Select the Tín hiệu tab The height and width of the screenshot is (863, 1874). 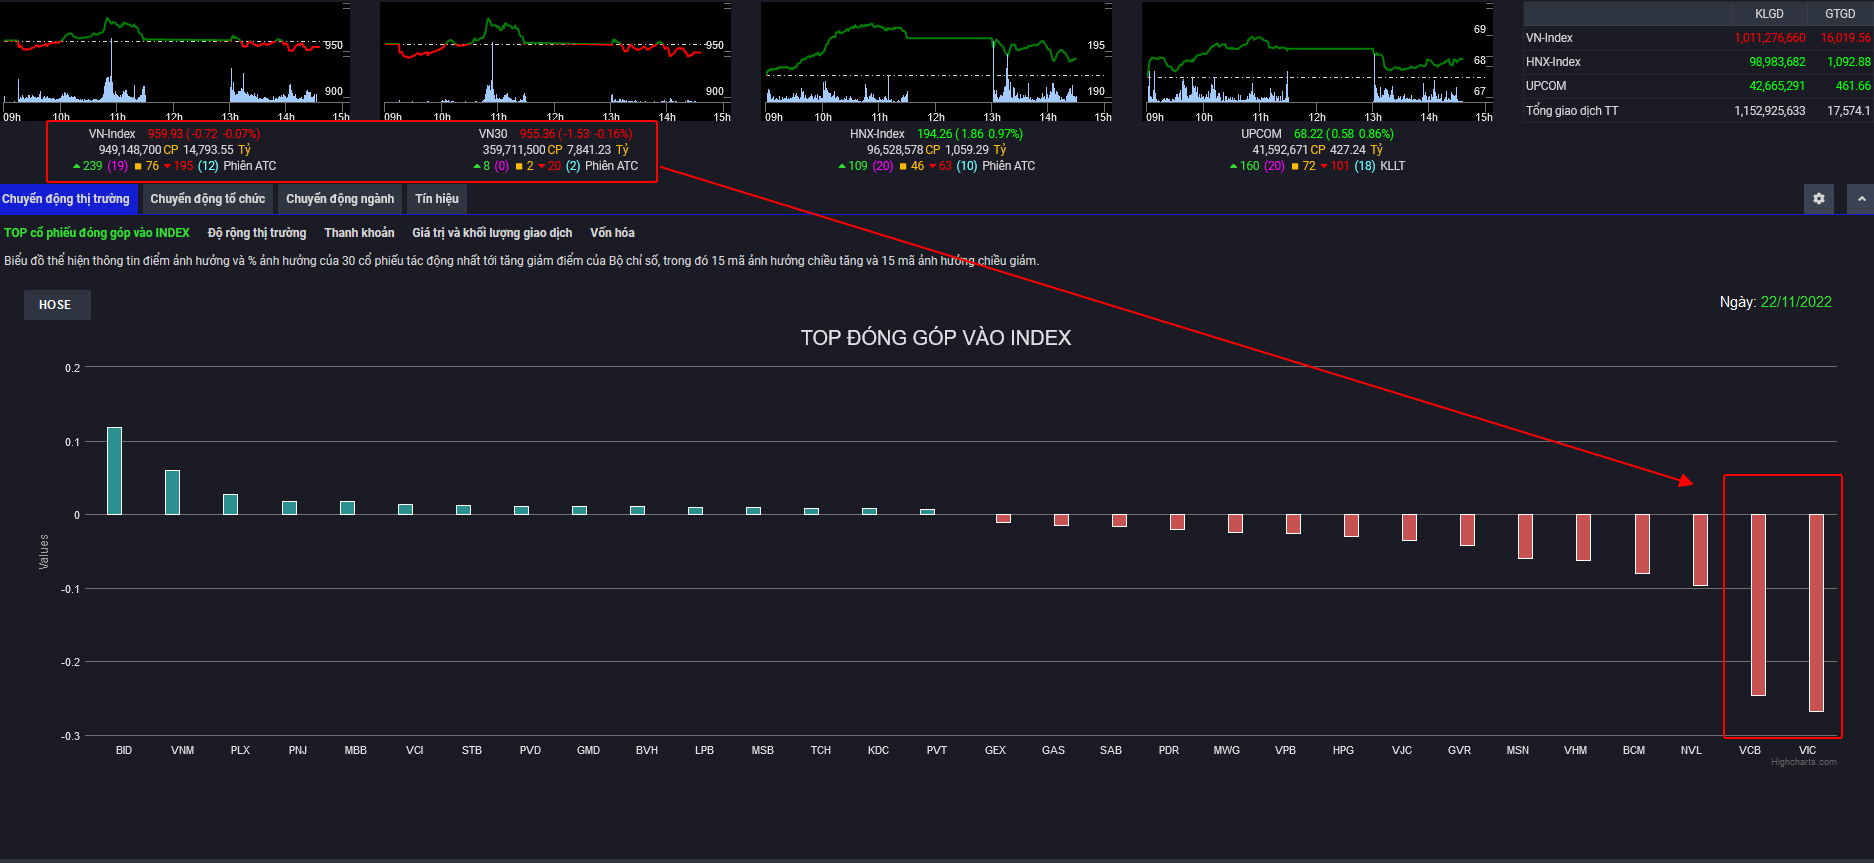pyautogui.click(x=437, y=199)
